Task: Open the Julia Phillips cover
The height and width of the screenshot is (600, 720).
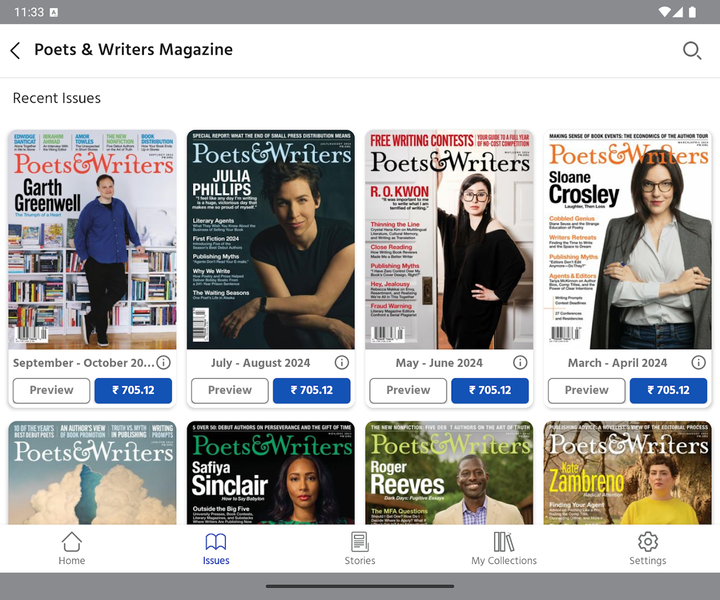Action: 270,240
